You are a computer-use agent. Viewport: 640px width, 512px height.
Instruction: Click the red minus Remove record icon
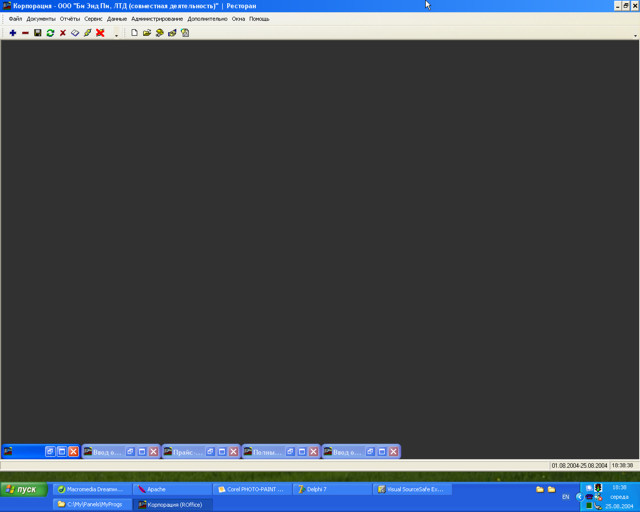[x=25, y=33]
